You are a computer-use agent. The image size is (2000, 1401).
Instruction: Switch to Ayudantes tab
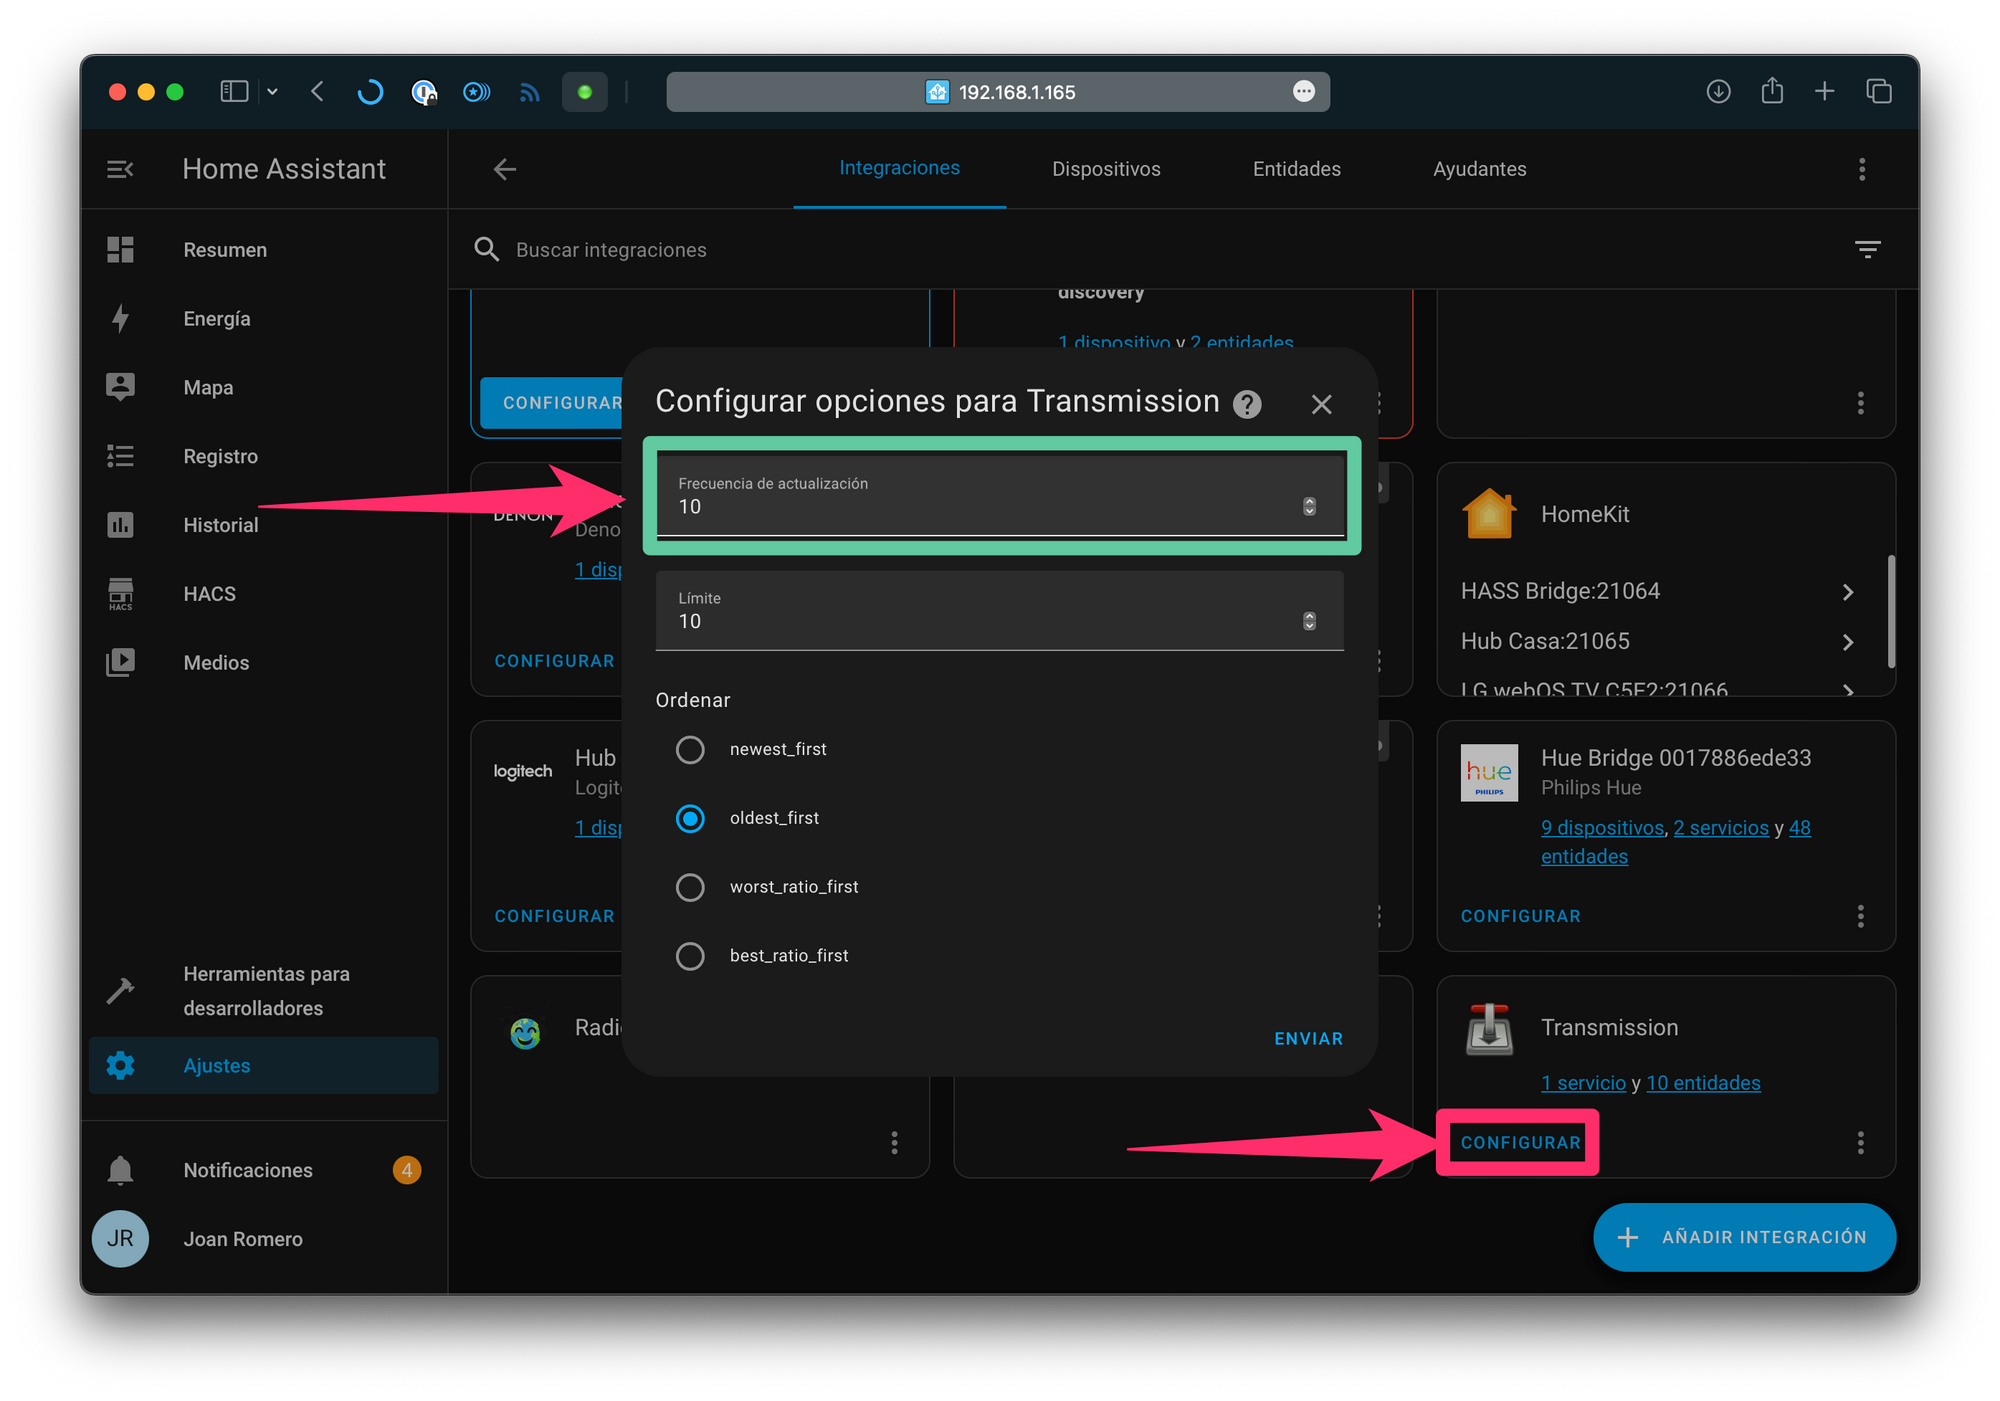pyautogui.click(x=1480, y=169)
